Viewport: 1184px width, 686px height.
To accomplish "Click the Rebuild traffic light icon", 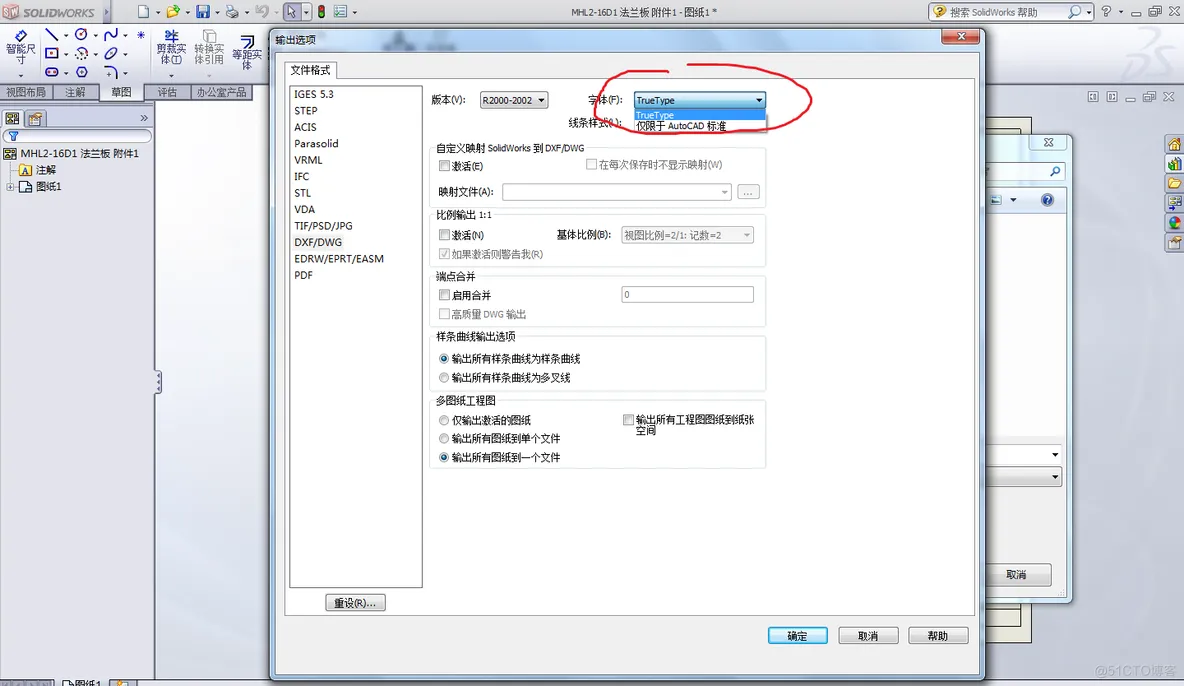I will point(322,11).
